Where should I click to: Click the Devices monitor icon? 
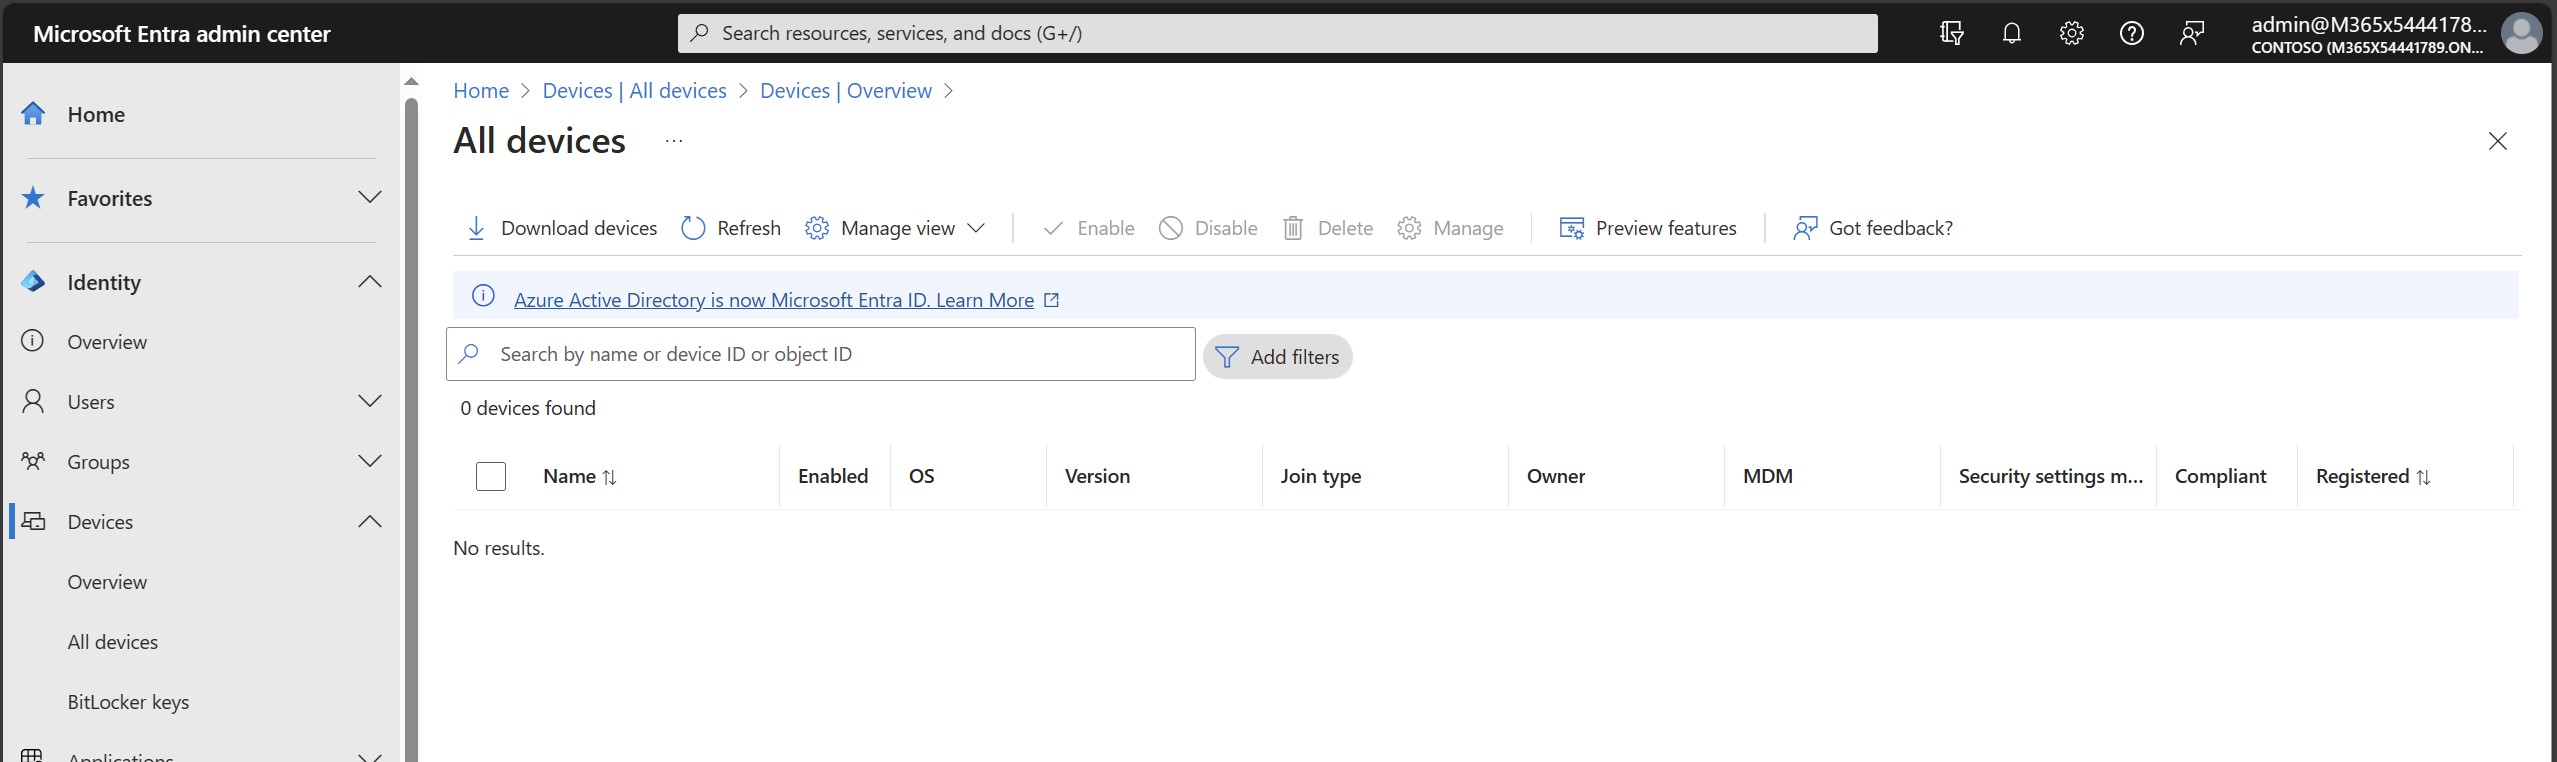pos(34,521)
